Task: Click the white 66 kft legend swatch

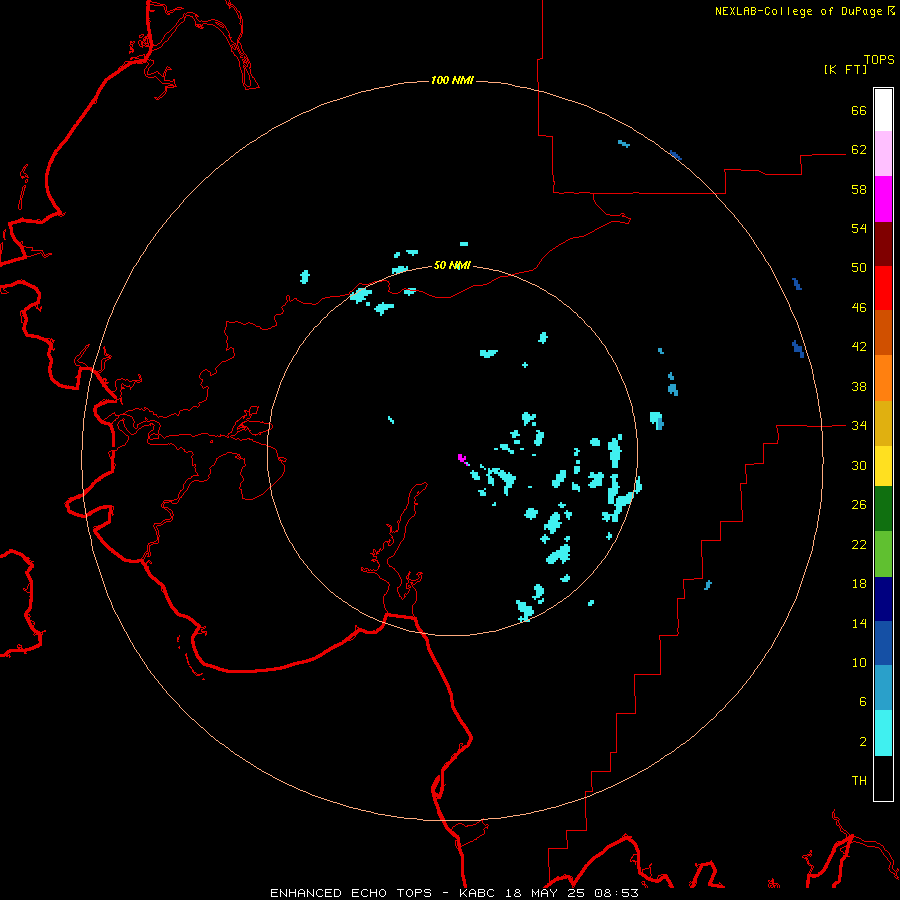Action: click(x=883, y=110)
